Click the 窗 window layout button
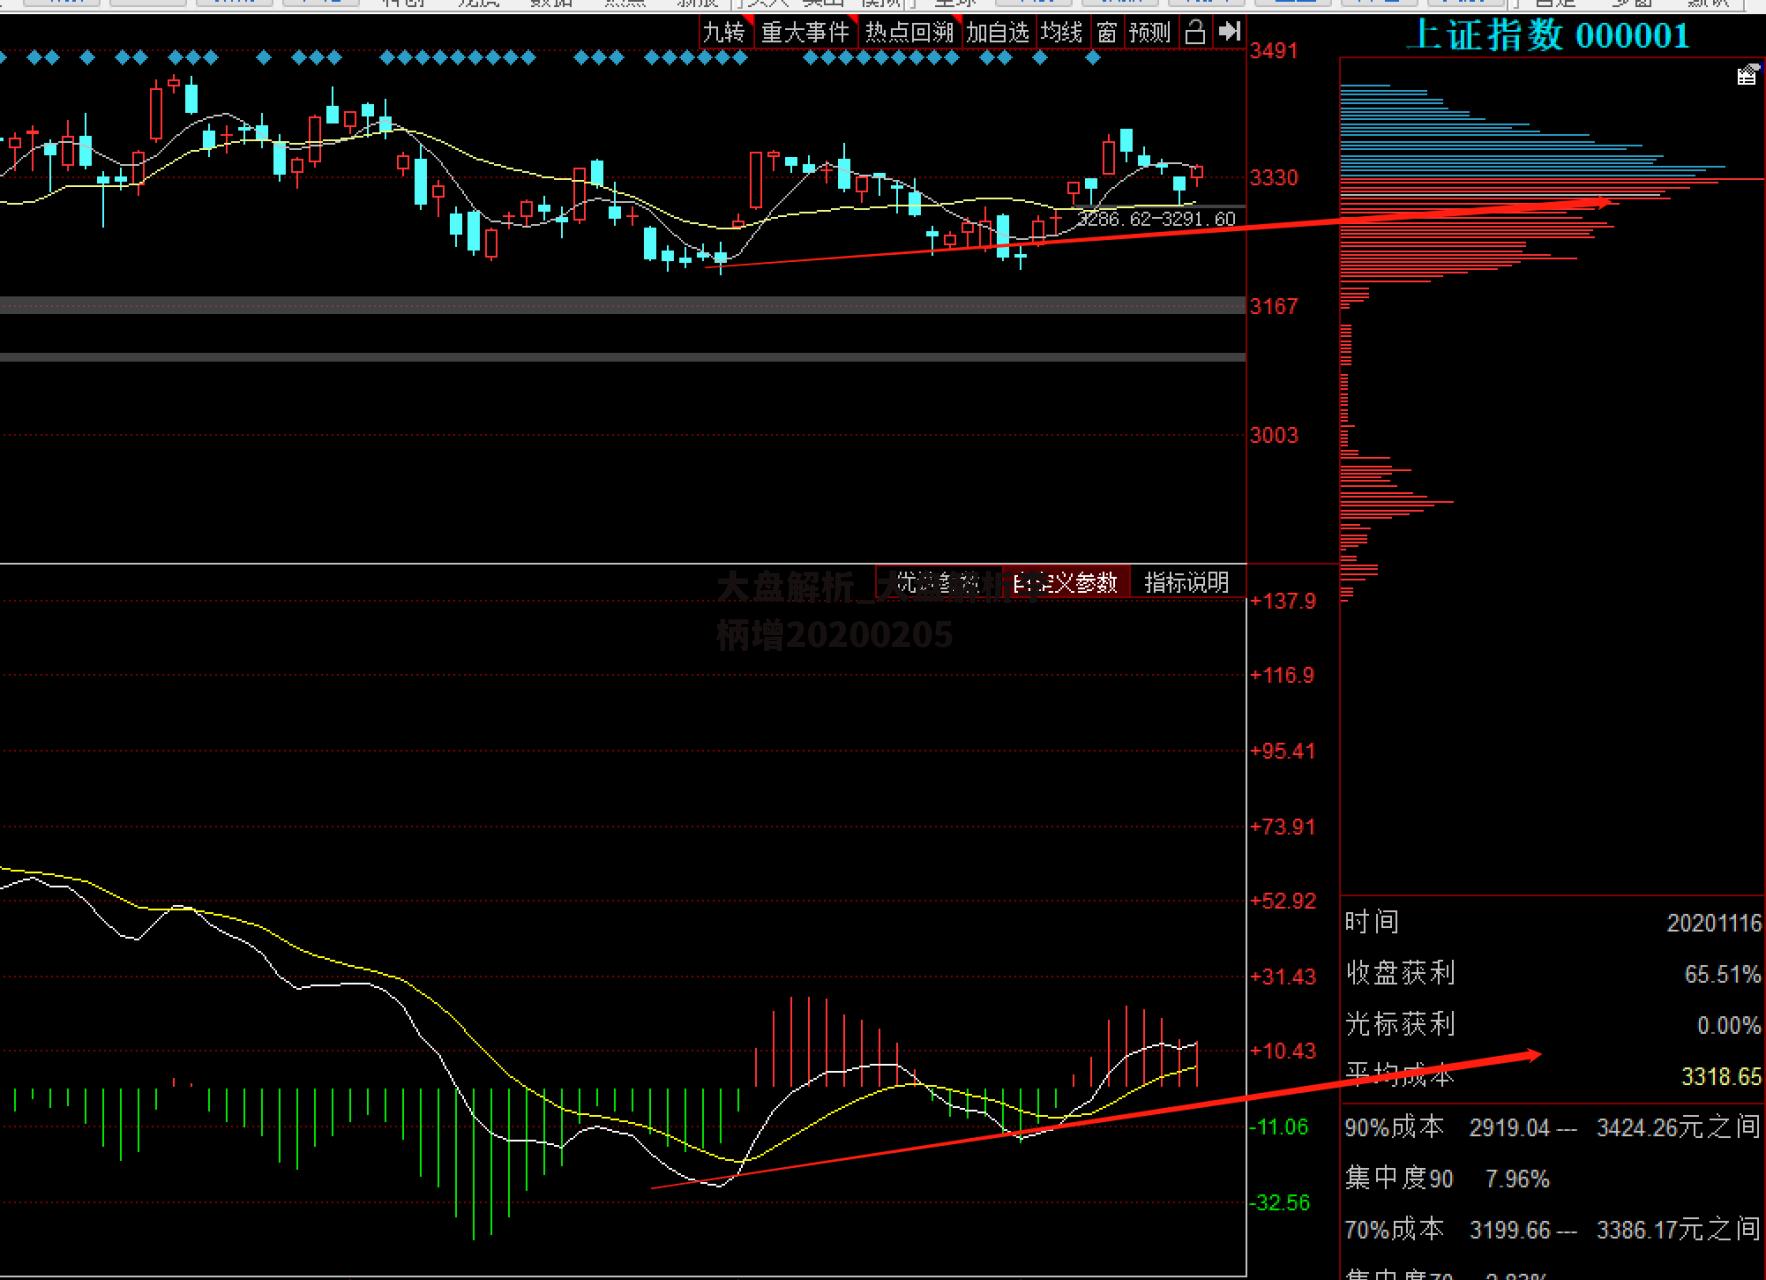The image size is (1766, 1280). coord(1106,33)
